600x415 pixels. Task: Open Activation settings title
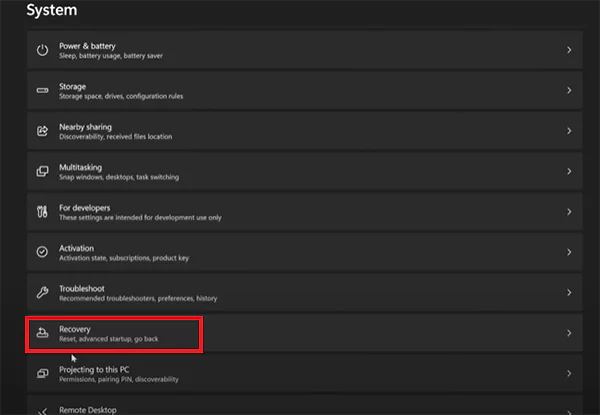[x=76, y=248]
